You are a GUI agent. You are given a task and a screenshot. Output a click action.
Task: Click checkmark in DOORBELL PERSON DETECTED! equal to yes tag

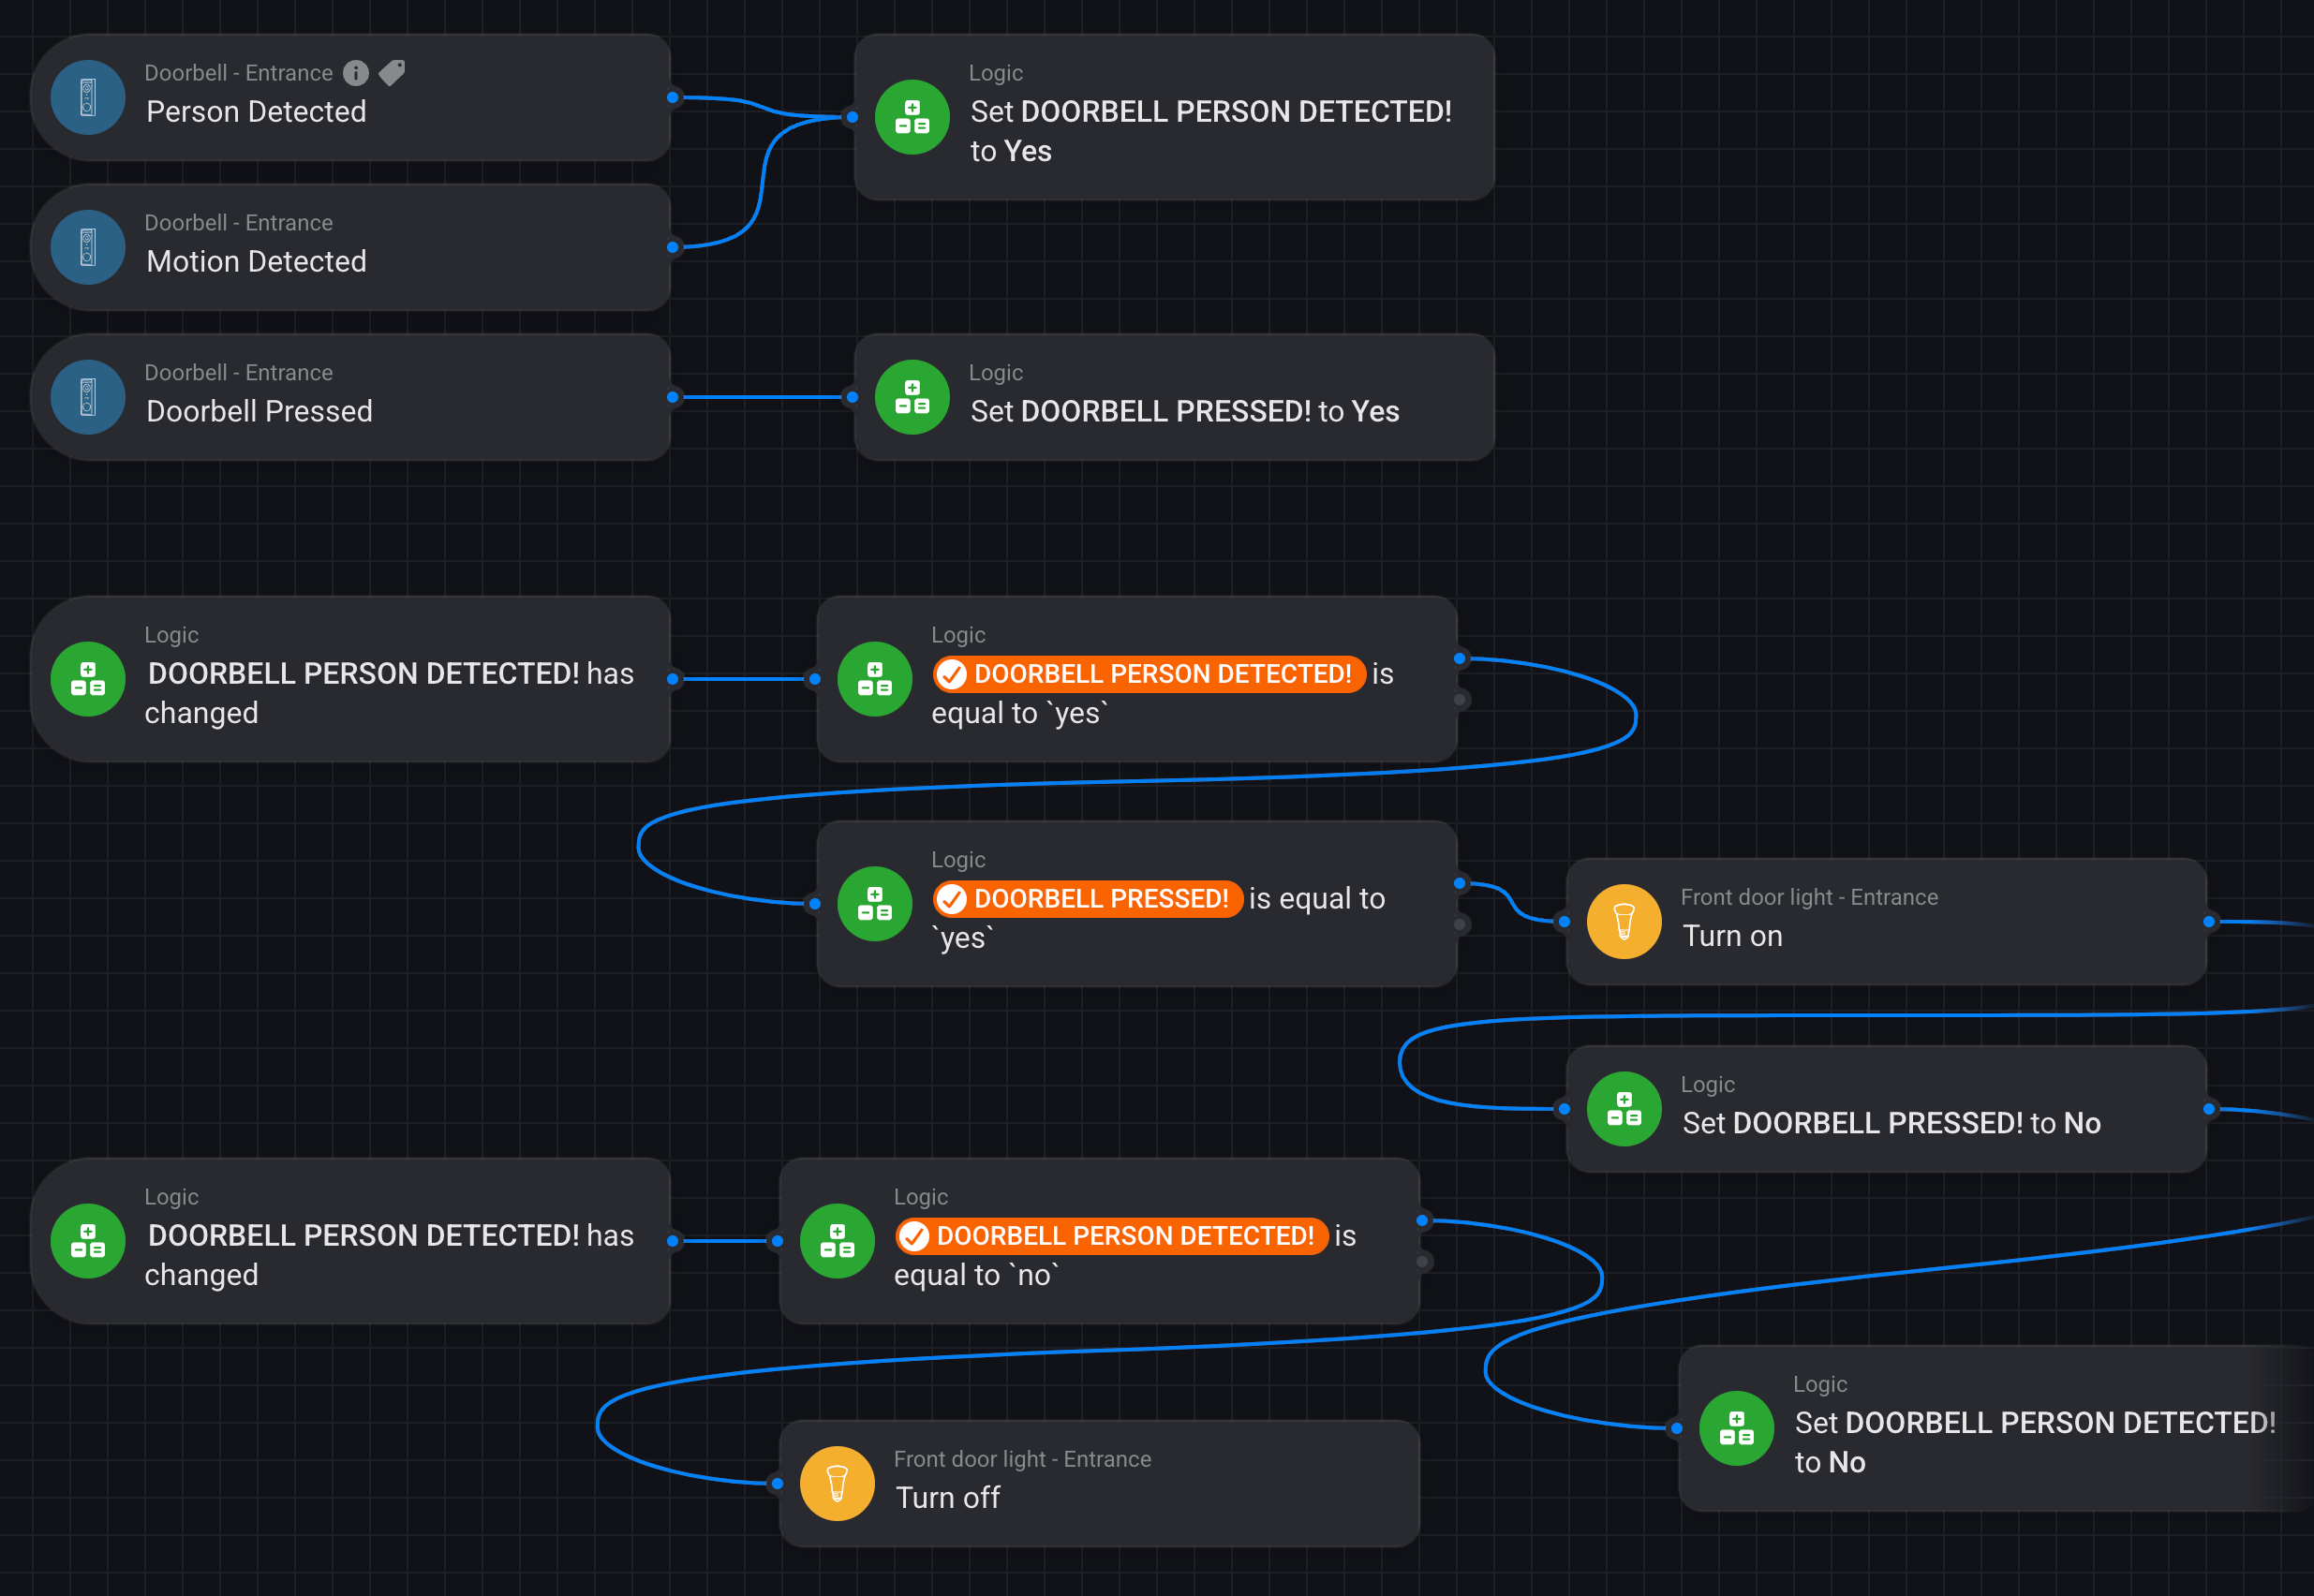(952, 674)
